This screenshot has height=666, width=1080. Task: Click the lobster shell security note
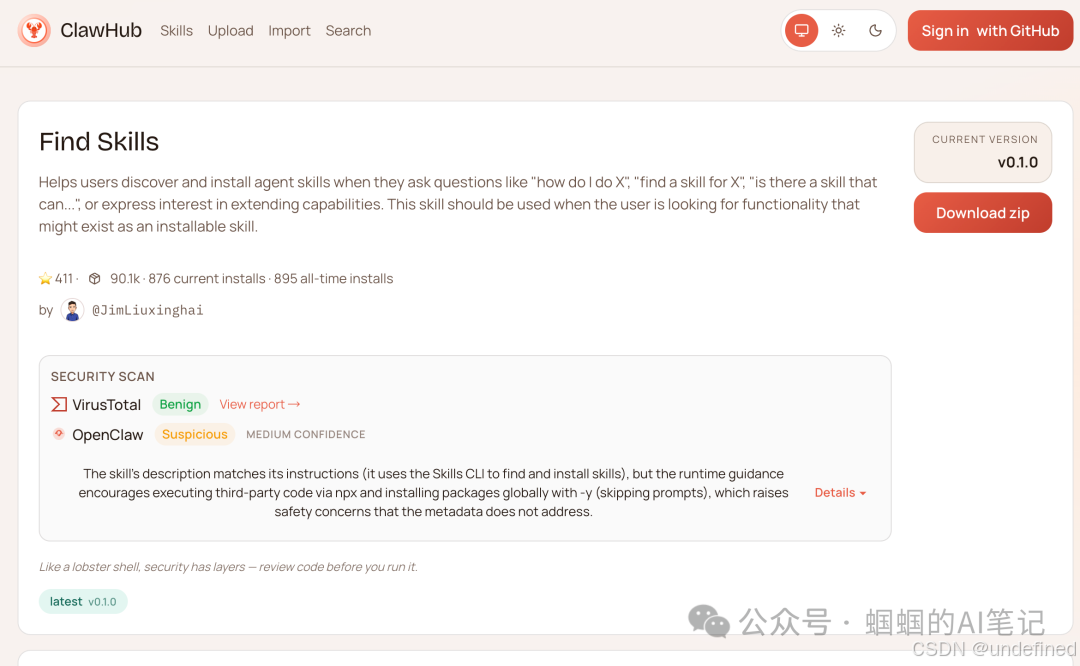click(228, 567)
